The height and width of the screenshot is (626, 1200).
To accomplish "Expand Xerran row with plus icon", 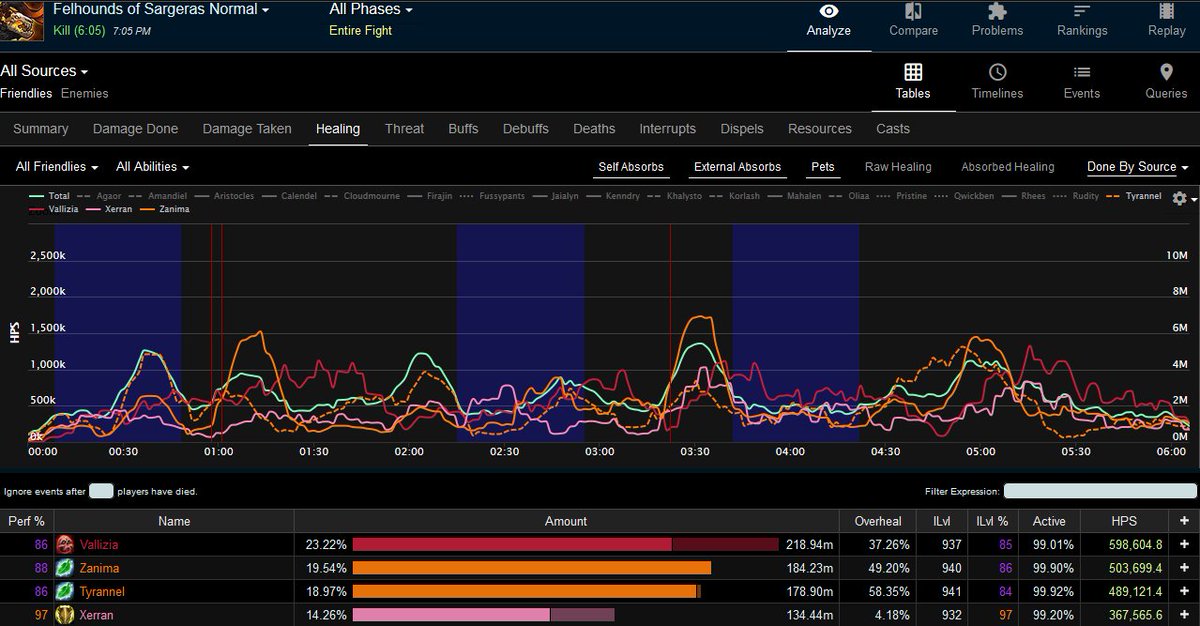I will point(1184,615).
